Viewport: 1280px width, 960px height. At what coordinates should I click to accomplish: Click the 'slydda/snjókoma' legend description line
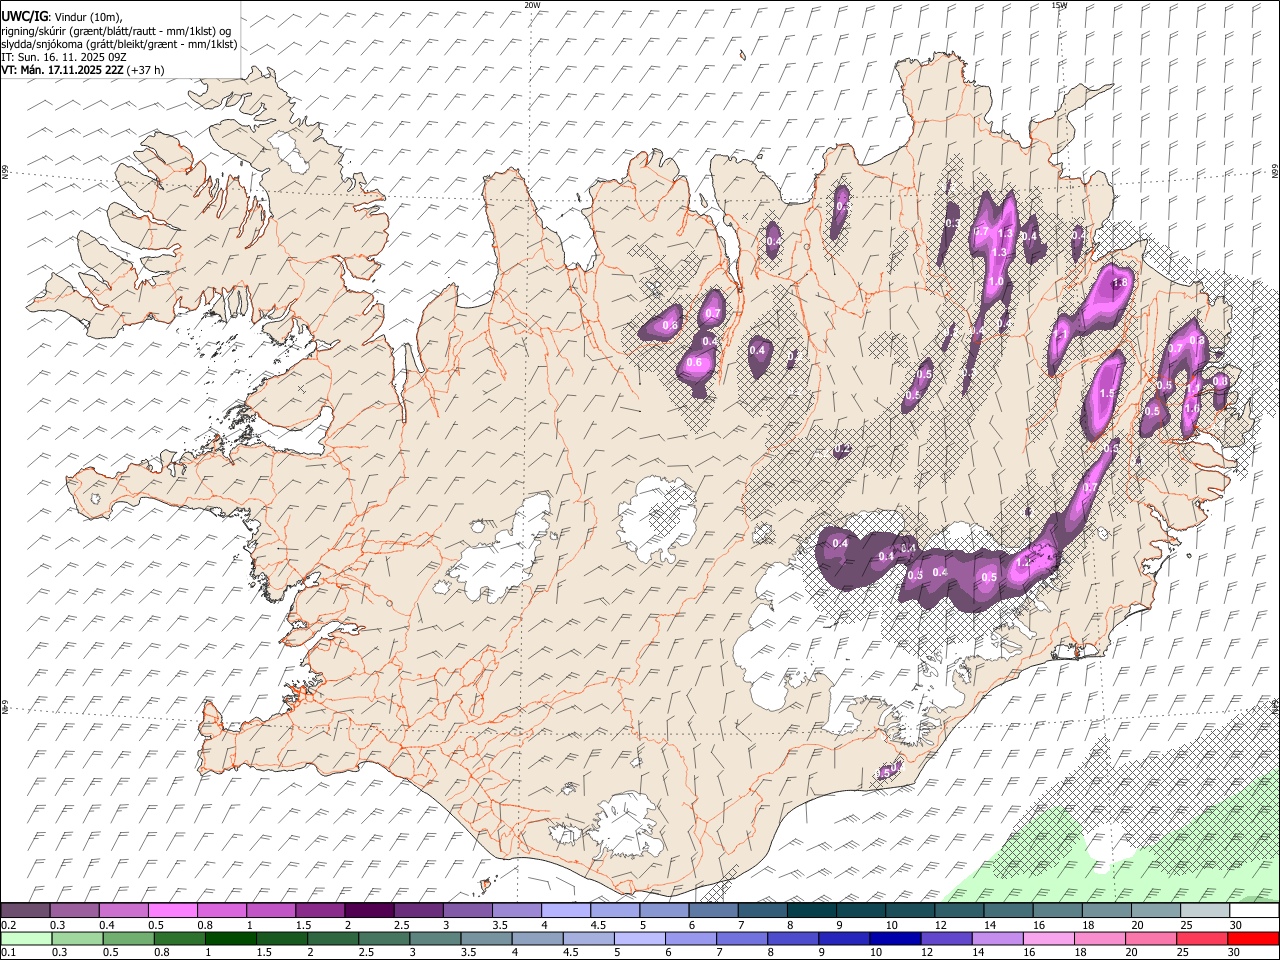click(x=120, y=44)
